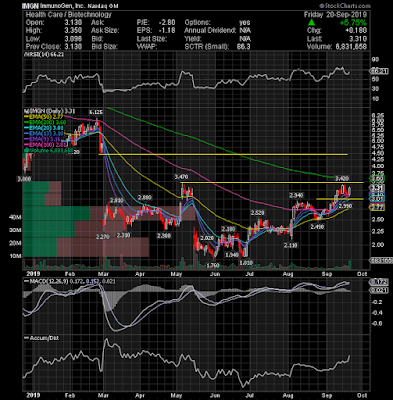Image resolution: width=393 pixels, height=400 pixels.
Task: Click the +5.75% percent change
Action: point(353,23)
